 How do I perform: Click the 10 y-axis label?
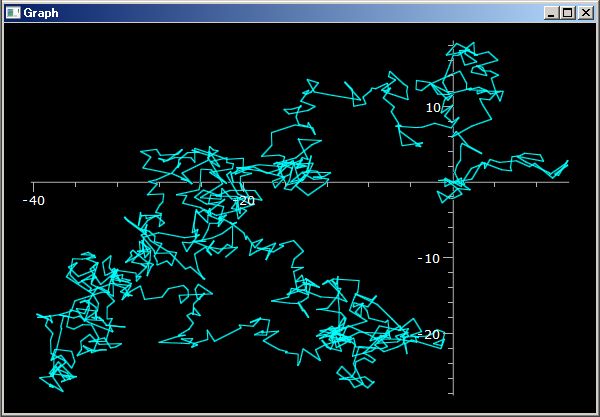click(433, 108)
